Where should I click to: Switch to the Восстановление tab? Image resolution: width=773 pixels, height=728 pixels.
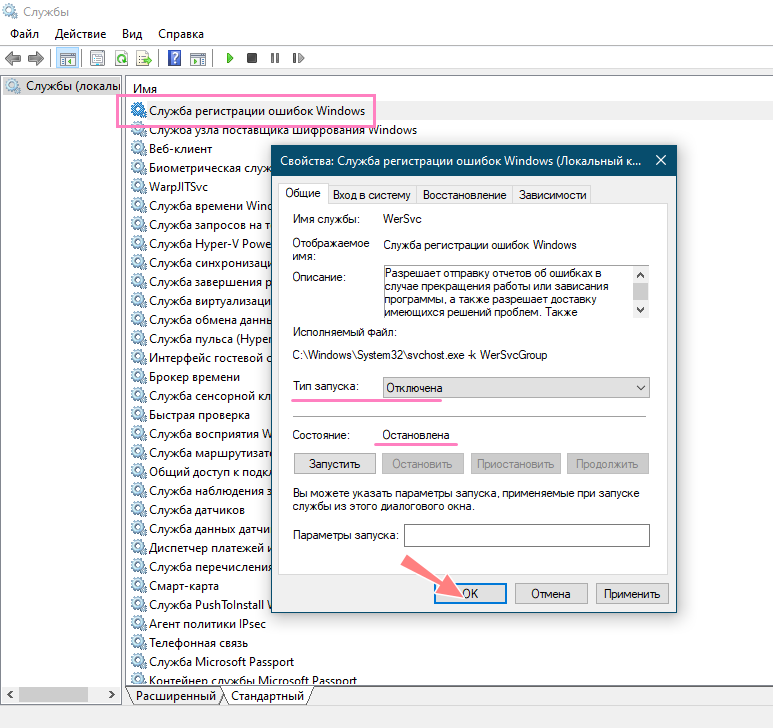click(464, 195)
